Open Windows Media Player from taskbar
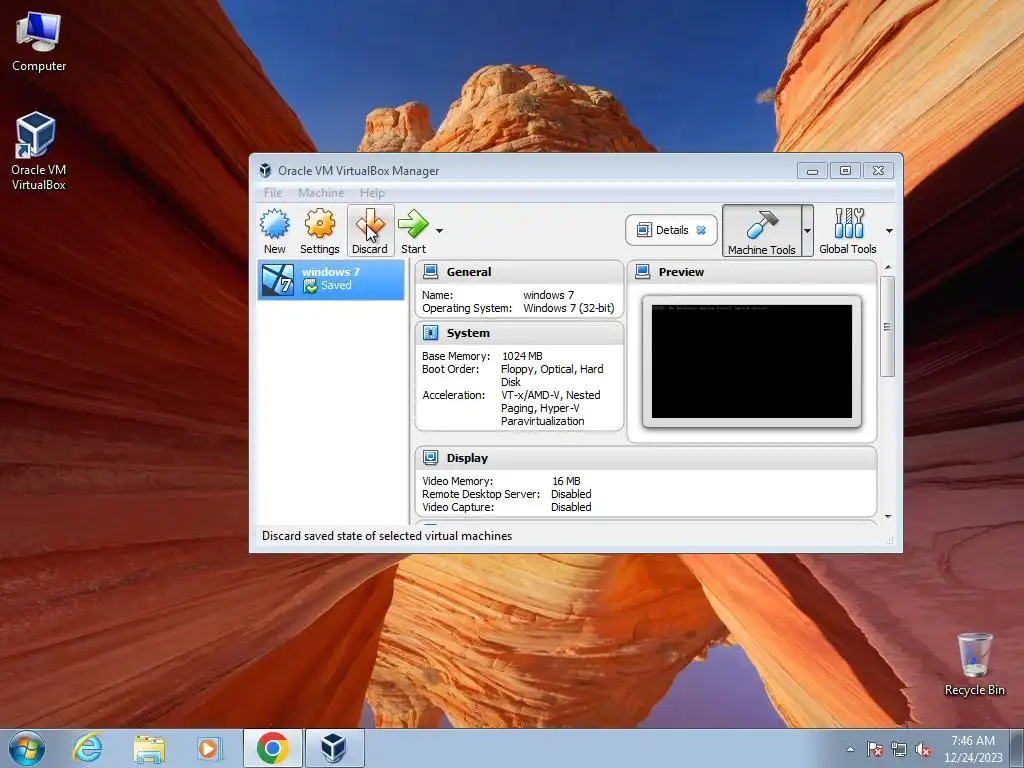The image size is (1024, 768). click(x=210, y=748)
